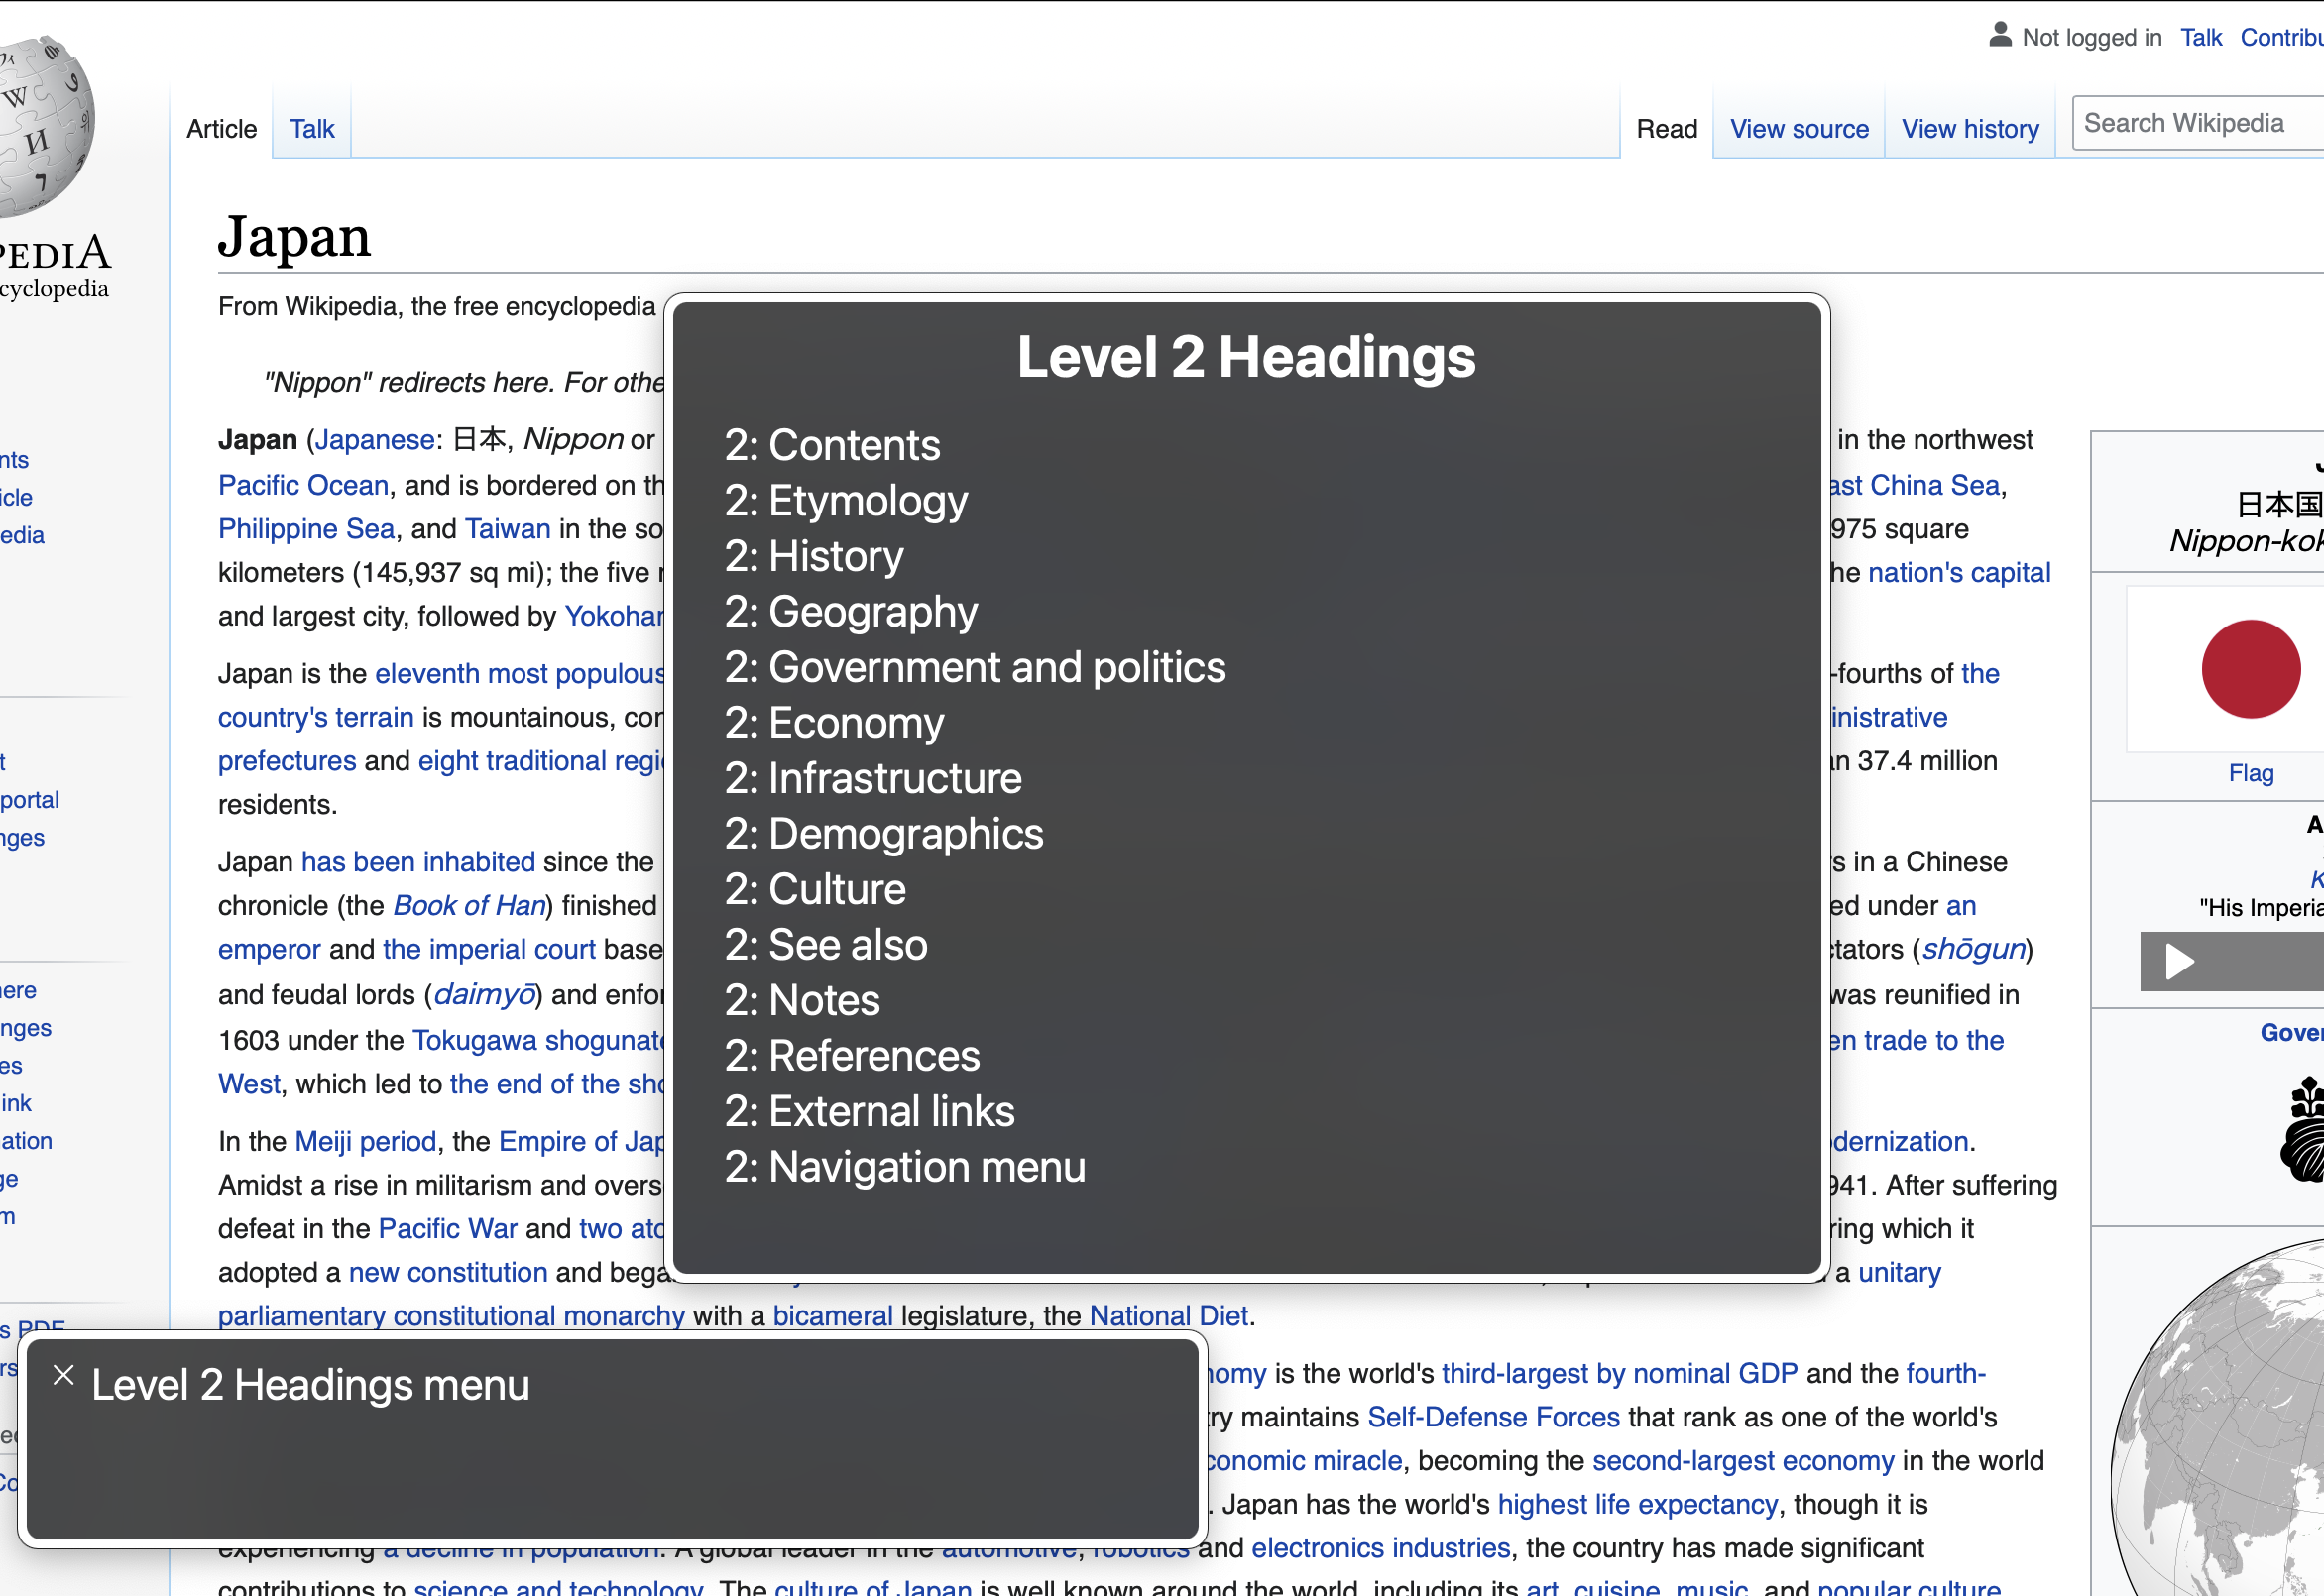Select the Read view tab
The height and width of the screenshot is (1596, 2324).
pyautogui.click(x=1667, y=129)
